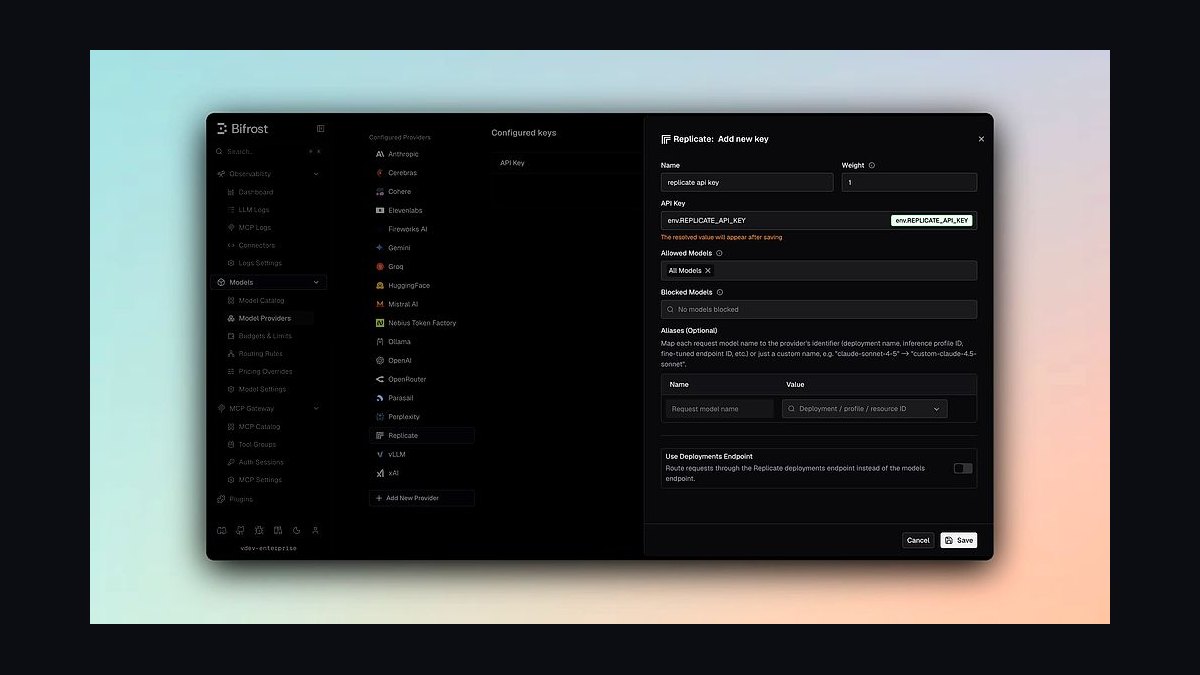Remove the All Models chip

coord(708,271)
